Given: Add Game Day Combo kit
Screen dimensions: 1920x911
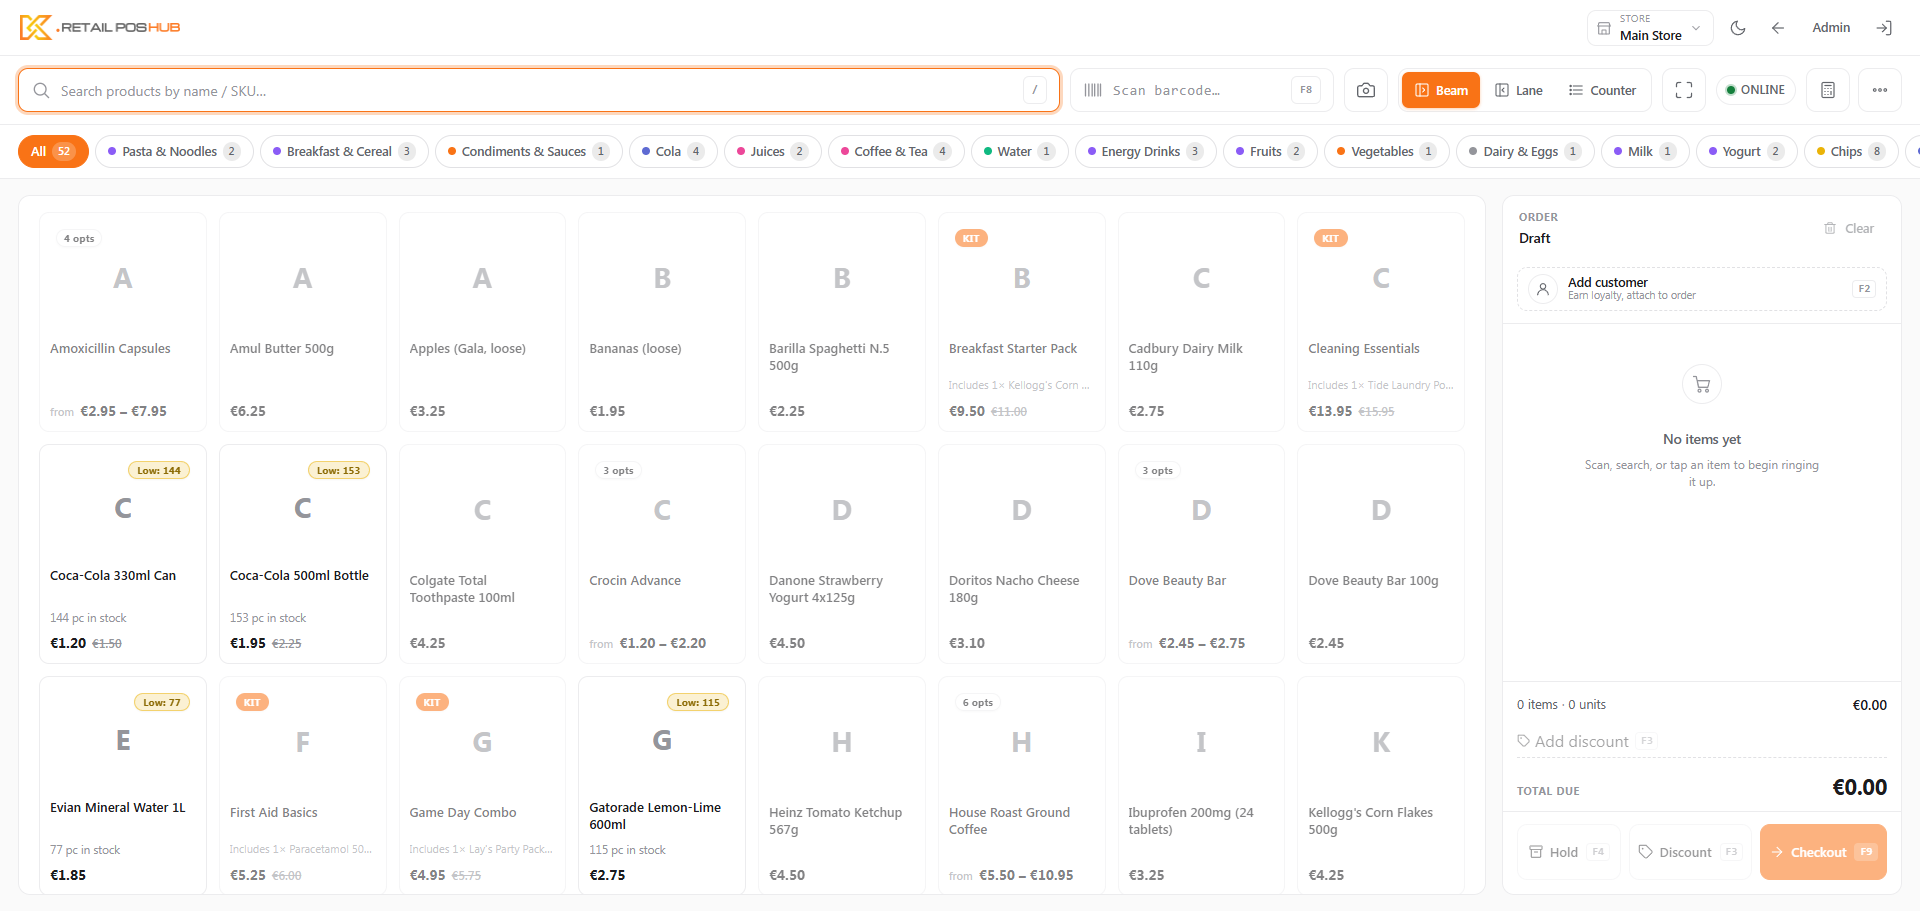Looking at the screenshot, I should coord(482,785).
